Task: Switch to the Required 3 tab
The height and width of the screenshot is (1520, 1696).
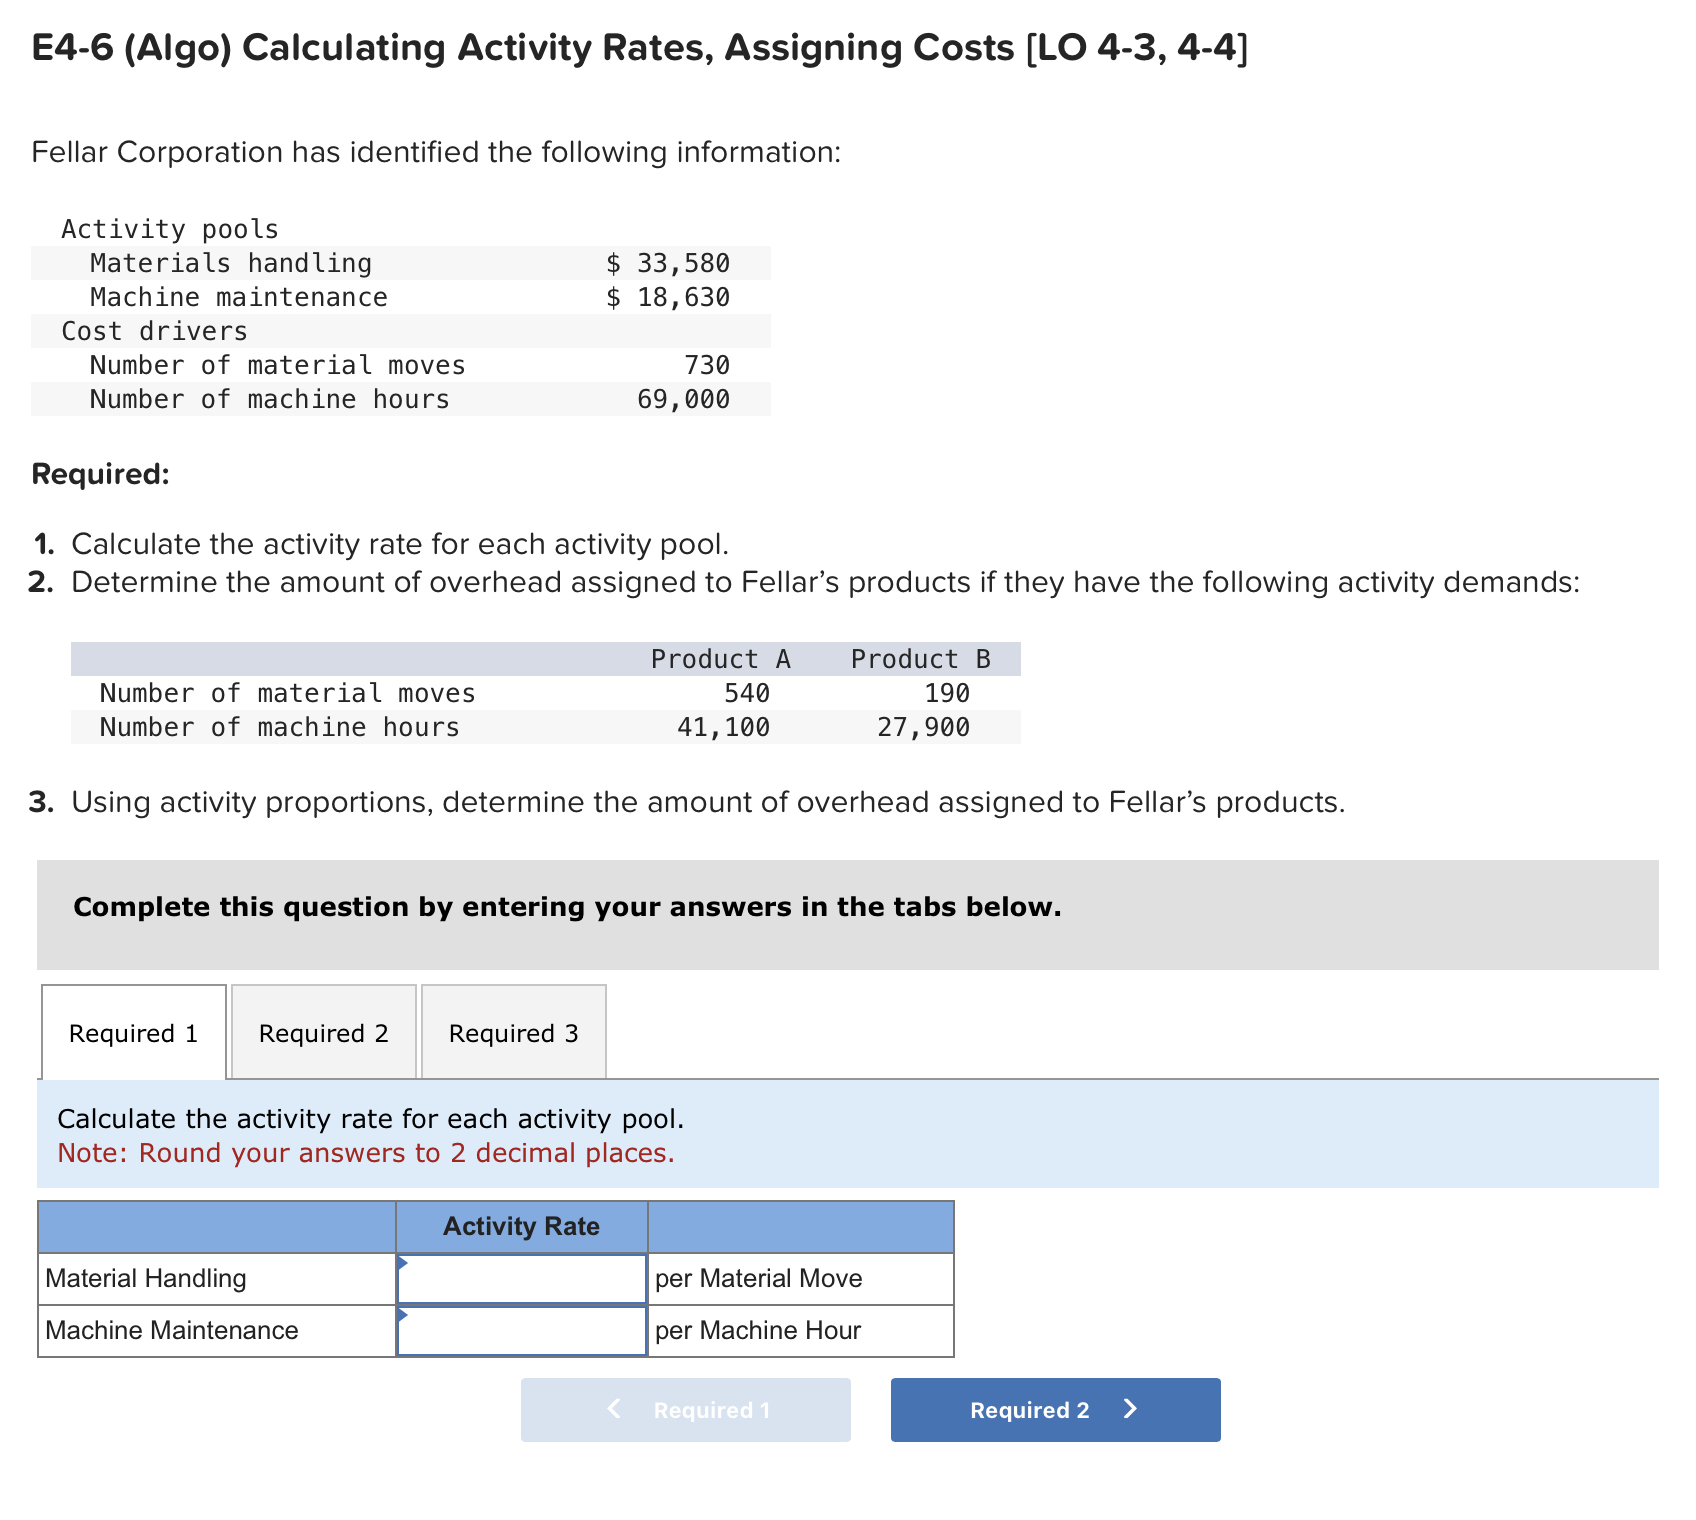Action: click(513, 1032)
